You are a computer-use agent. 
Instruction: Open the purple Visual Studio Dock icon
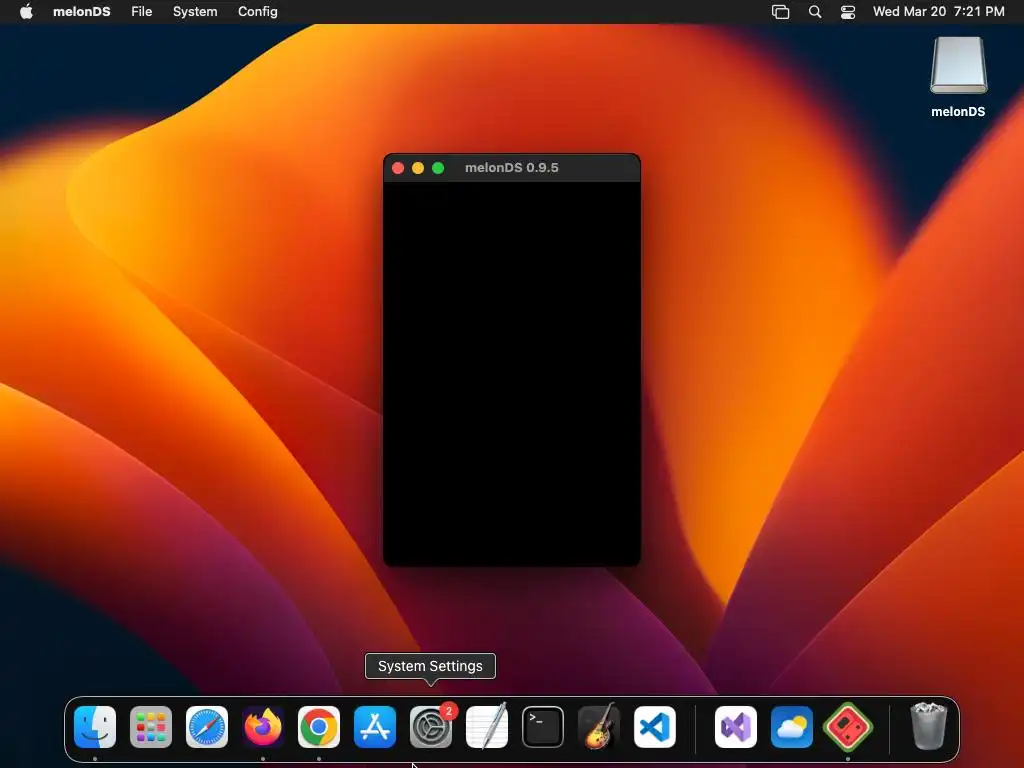736,727
